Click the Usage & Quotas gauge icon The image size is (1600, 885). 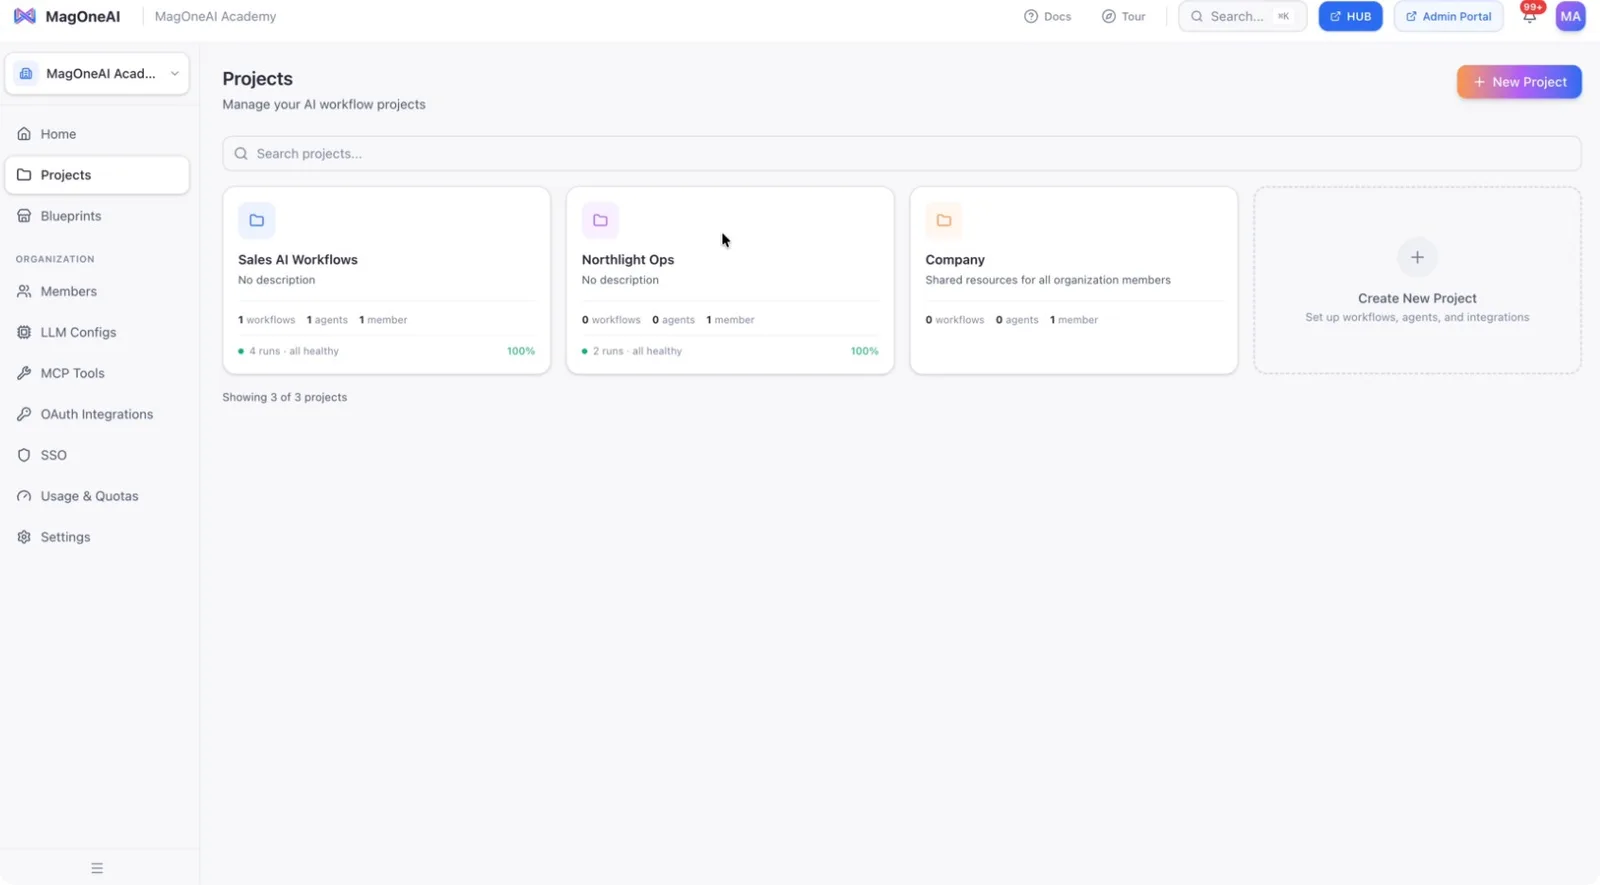coord(24,496)
